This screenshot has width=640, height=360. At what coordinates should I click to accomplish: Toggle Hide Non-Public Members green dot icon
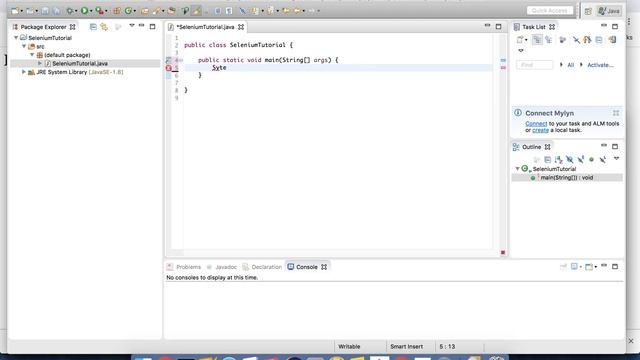point(591,160)
